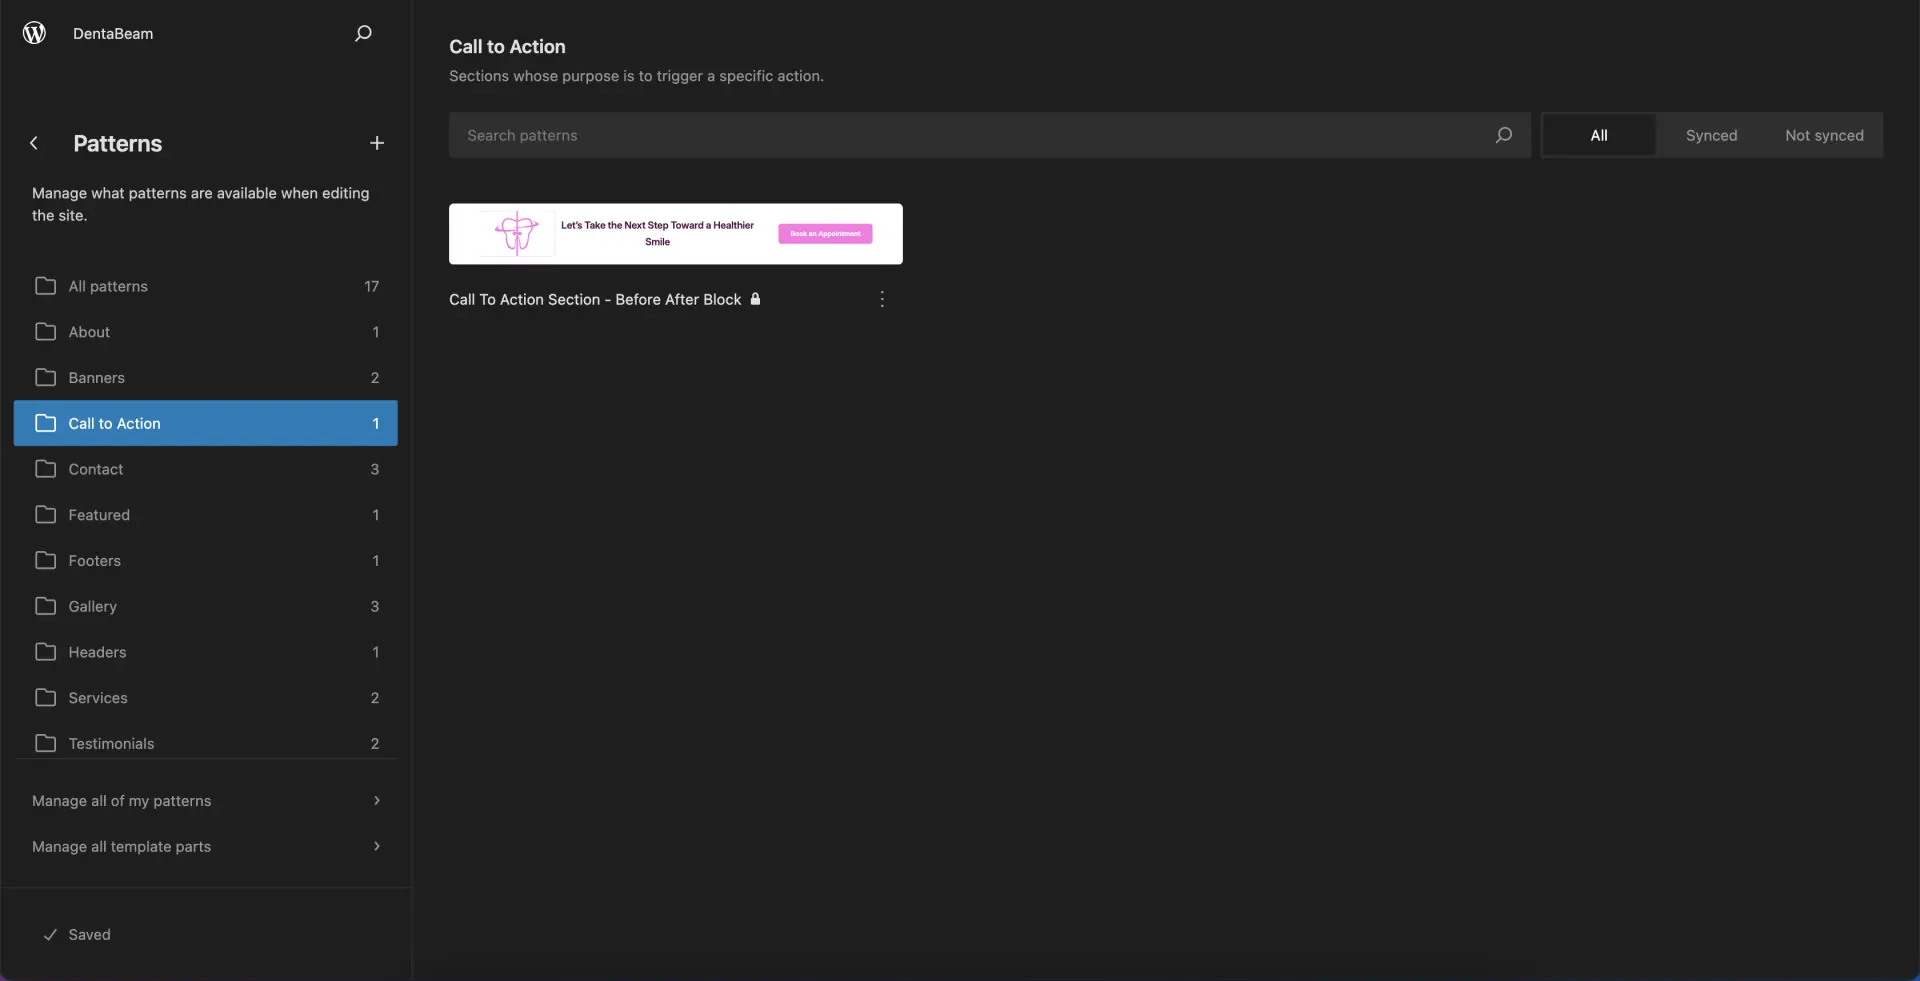This screenshot has height=981, width=1920.
Task: Select the All filter toggle
Action: (1598, 135)
